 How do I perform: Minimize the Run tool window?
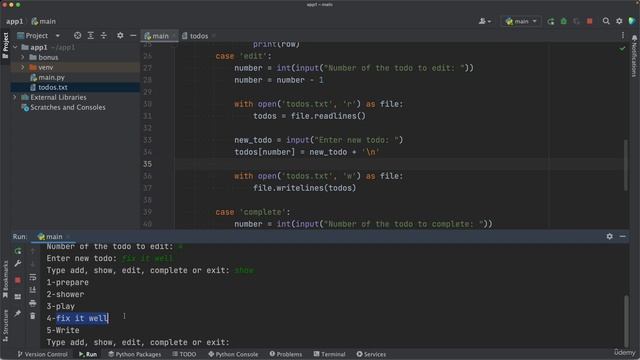point(622,236)
